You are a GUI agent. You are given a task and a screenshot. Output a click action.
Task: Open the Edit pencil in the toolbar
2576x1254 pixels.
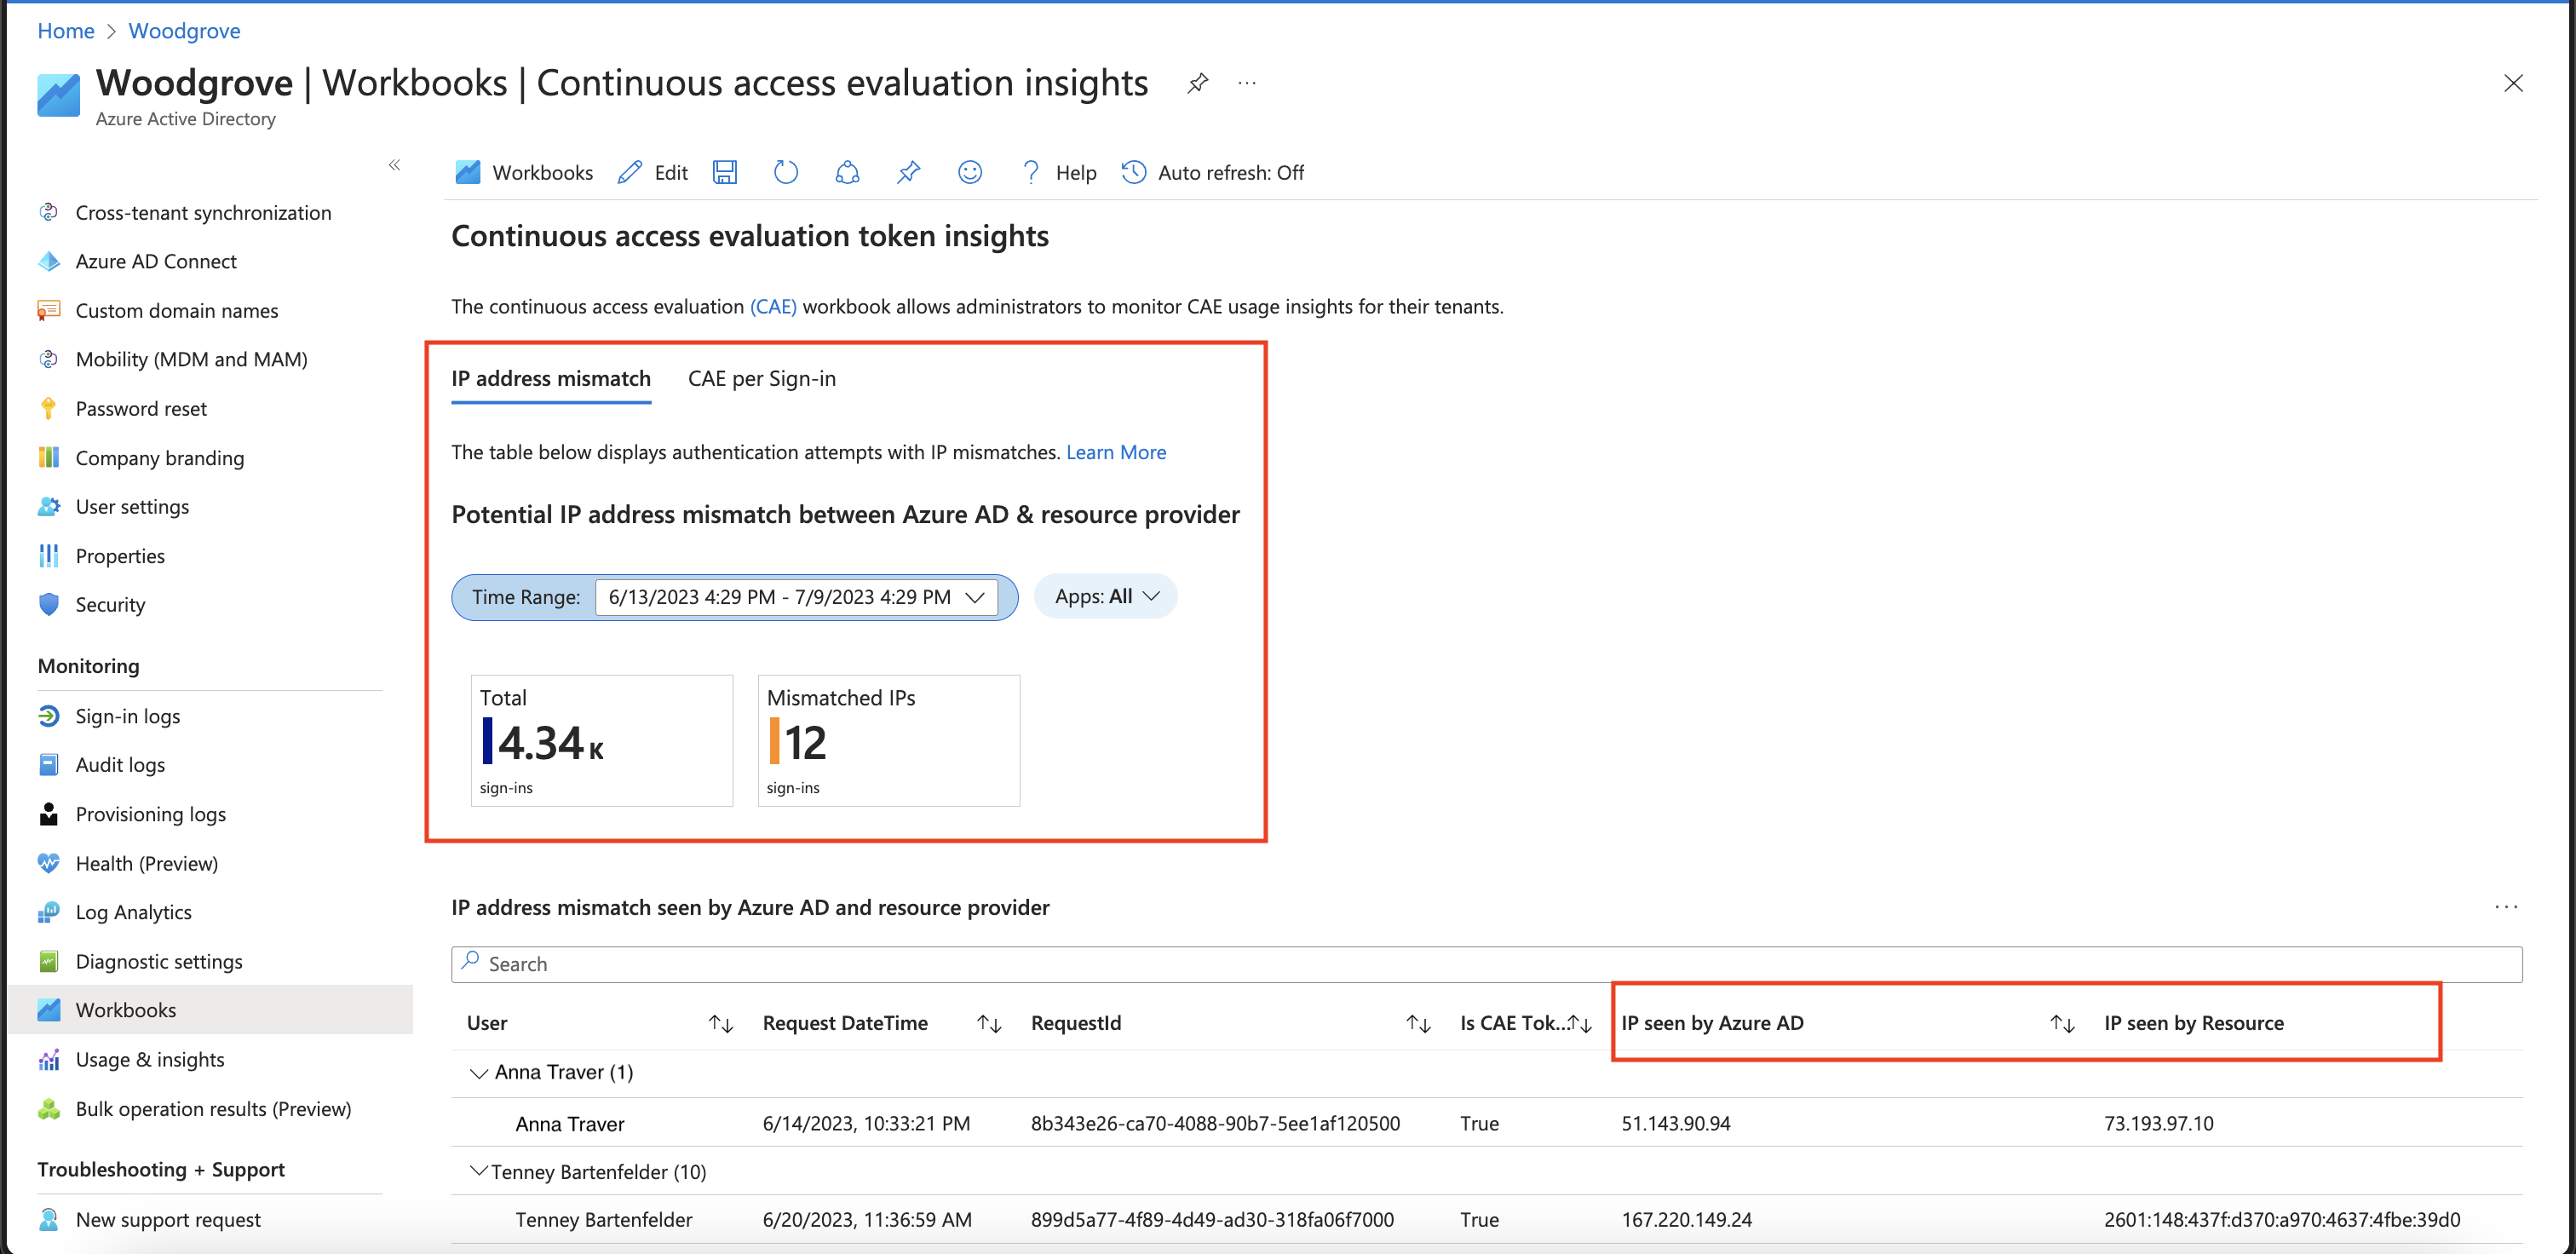(653, 172)
